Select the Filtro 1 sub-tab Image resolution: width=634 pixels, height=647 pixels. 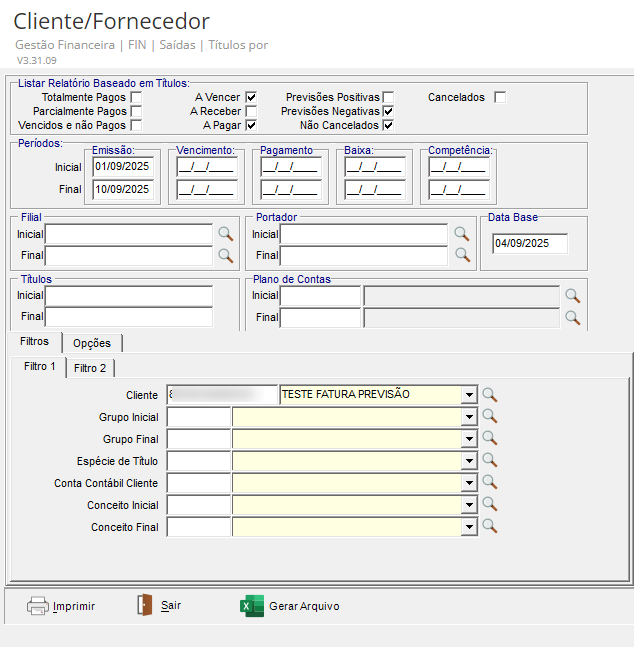[x=39, y=366]
